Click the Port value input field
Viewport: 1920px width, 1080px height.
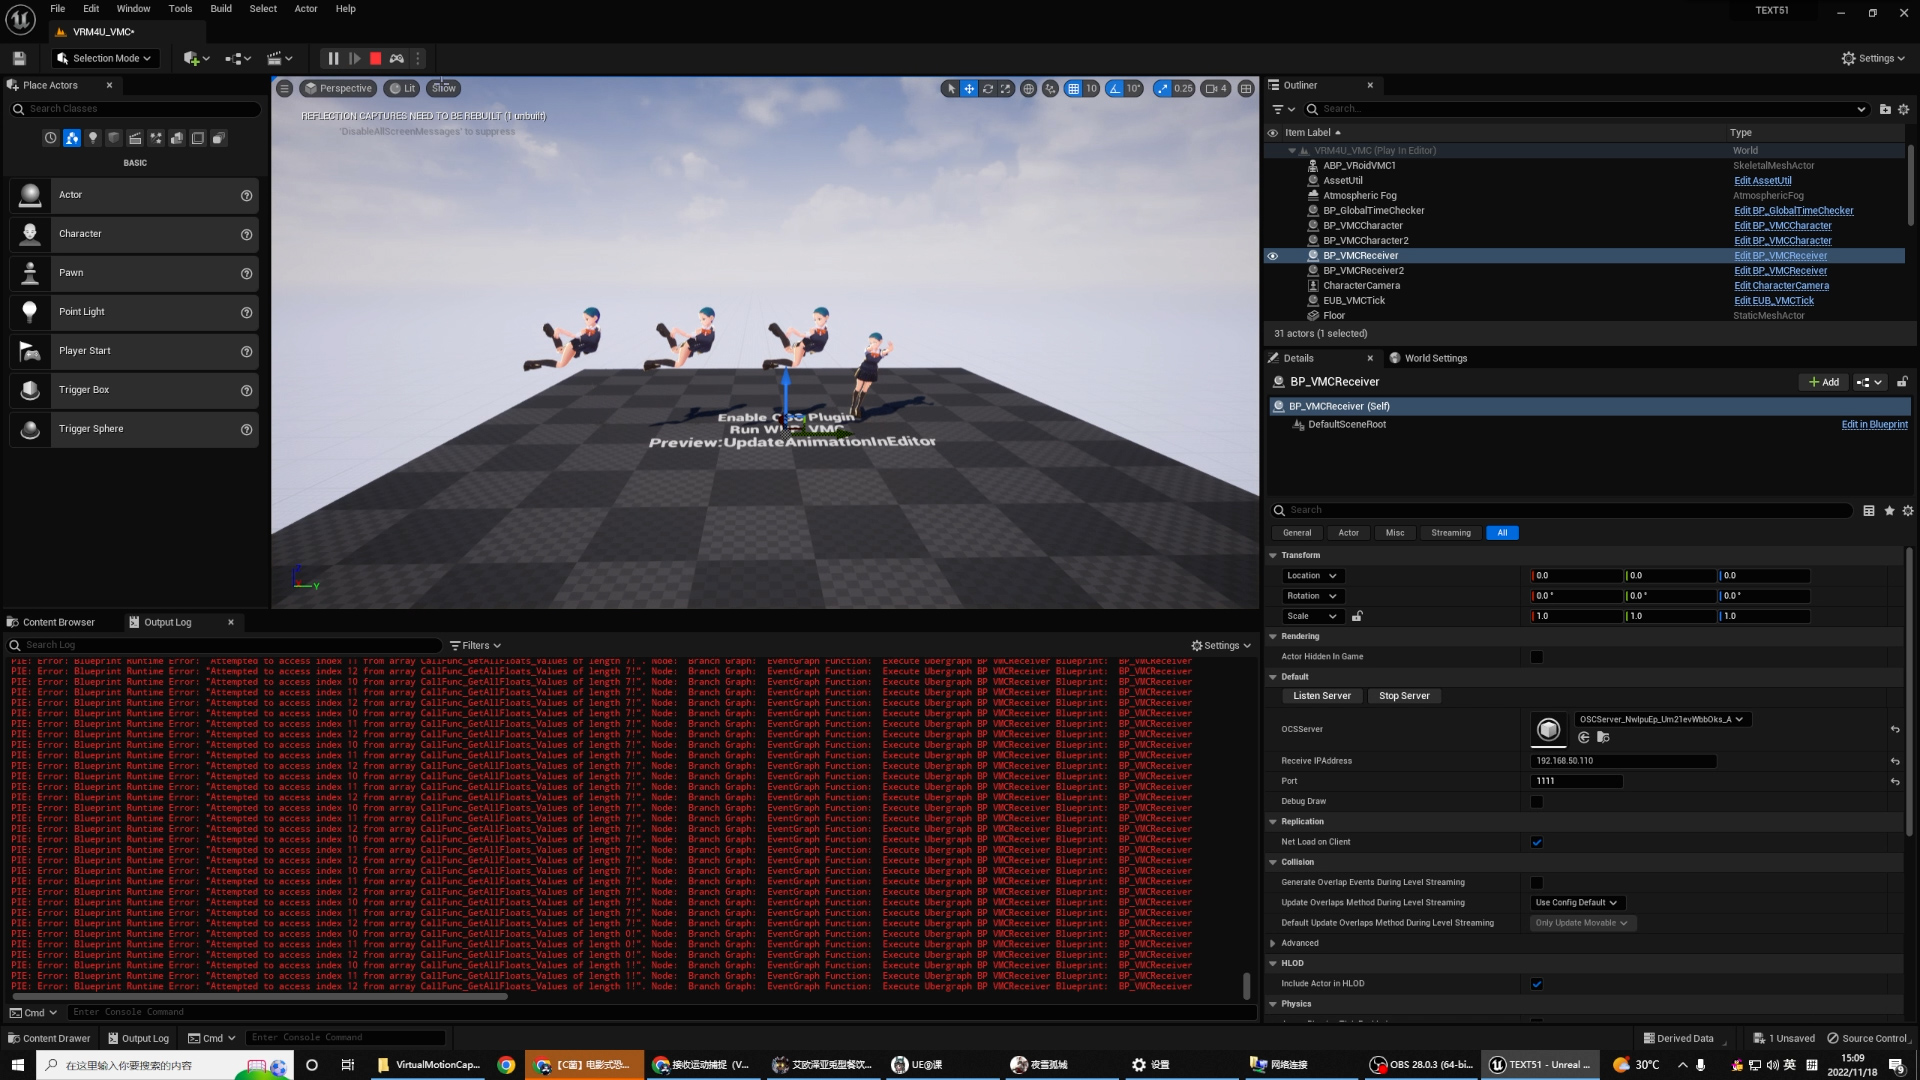(1576, 782)
